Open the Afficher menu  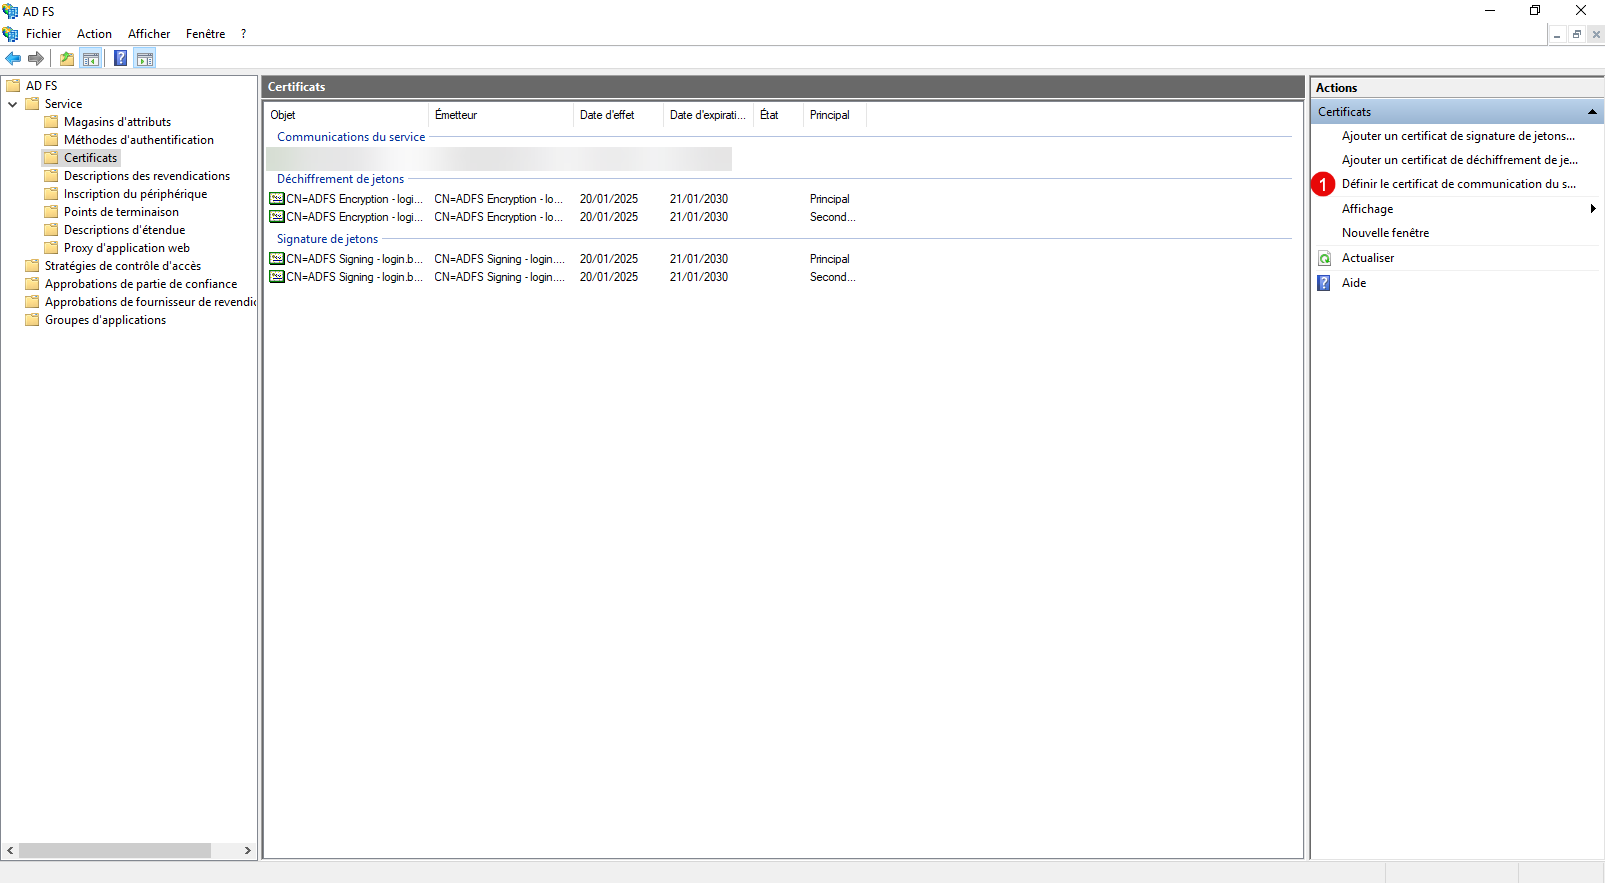pyautogui.click(x=149, y=34)
